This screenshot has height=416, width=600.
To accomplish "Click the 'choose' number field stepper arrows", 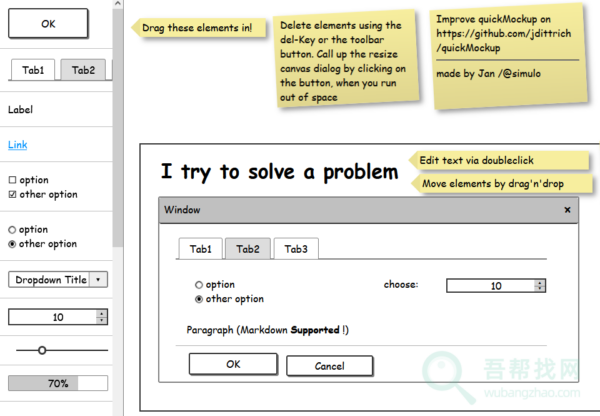I will 540,285.
